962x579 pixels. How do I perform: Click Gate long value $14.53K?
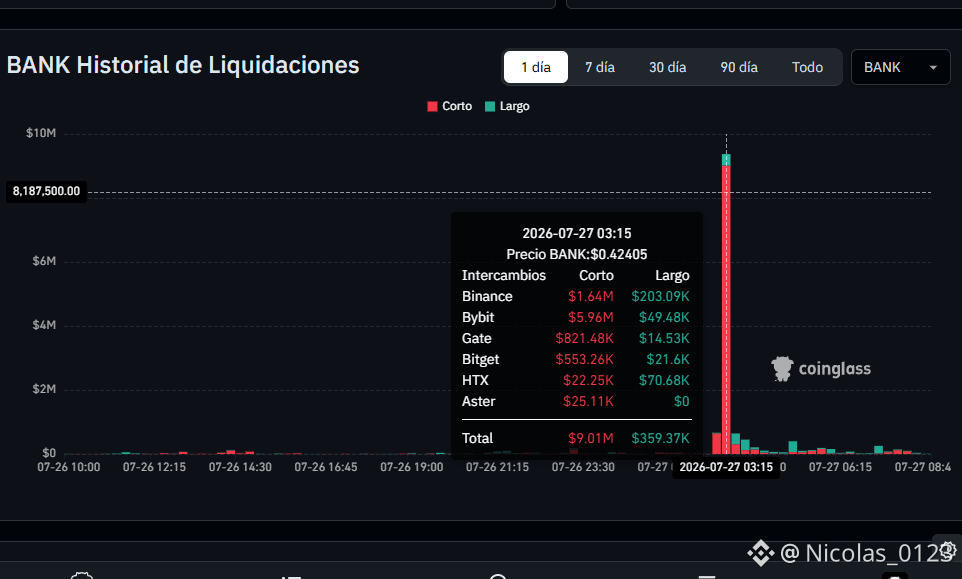(x=664, y=338)
